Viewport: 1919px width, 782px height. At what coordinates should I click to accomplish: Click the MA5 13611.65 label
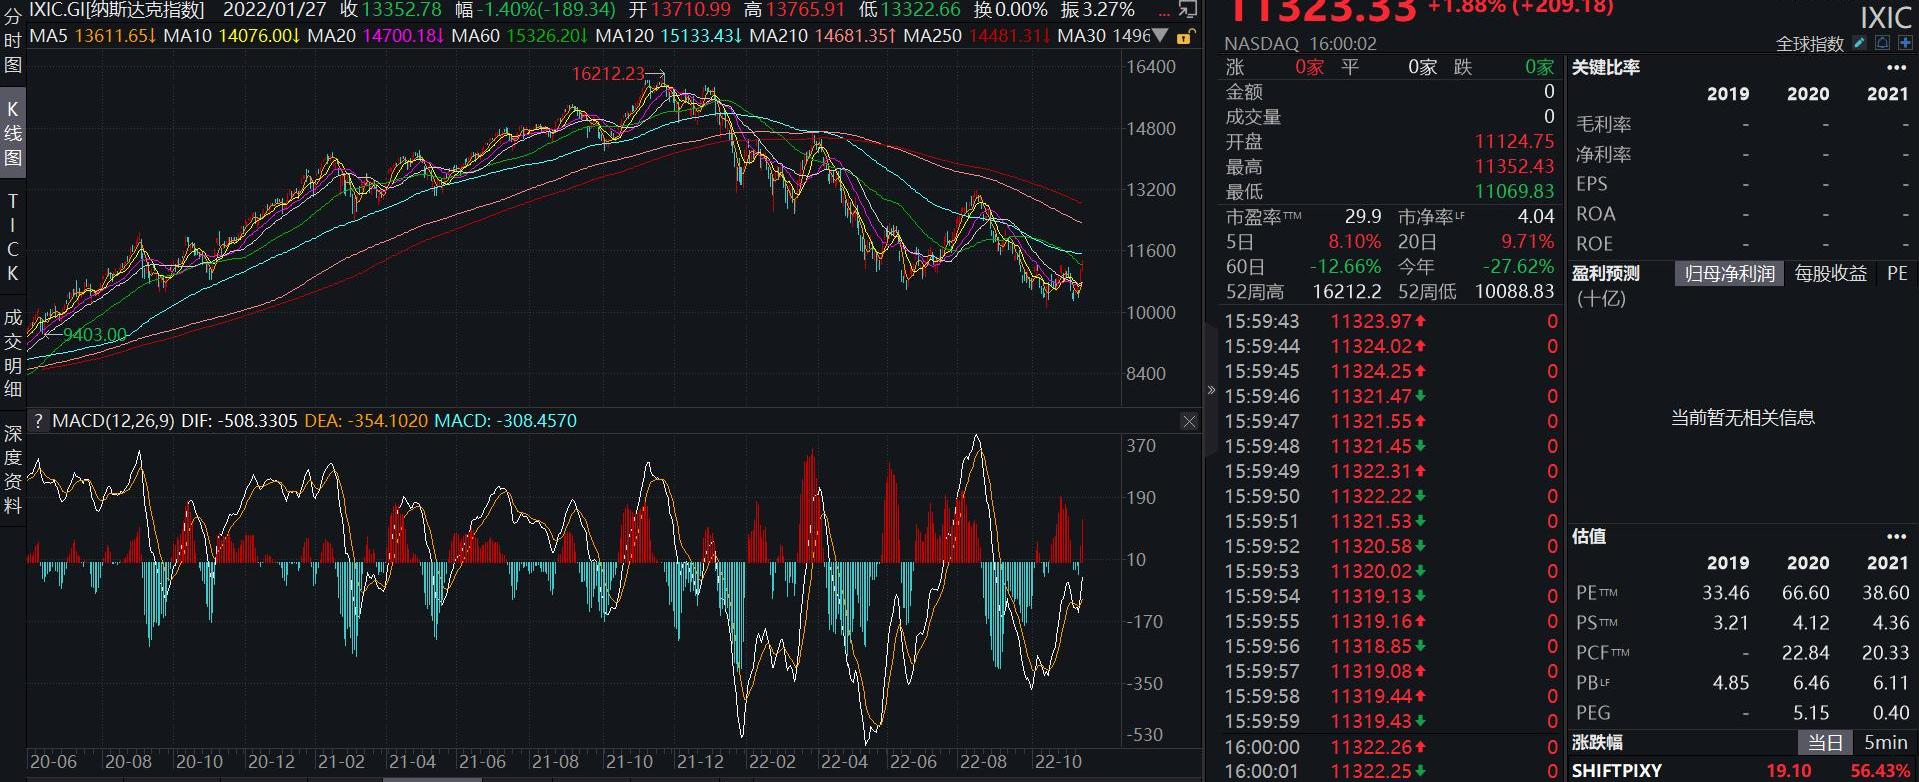click(93, 36)
